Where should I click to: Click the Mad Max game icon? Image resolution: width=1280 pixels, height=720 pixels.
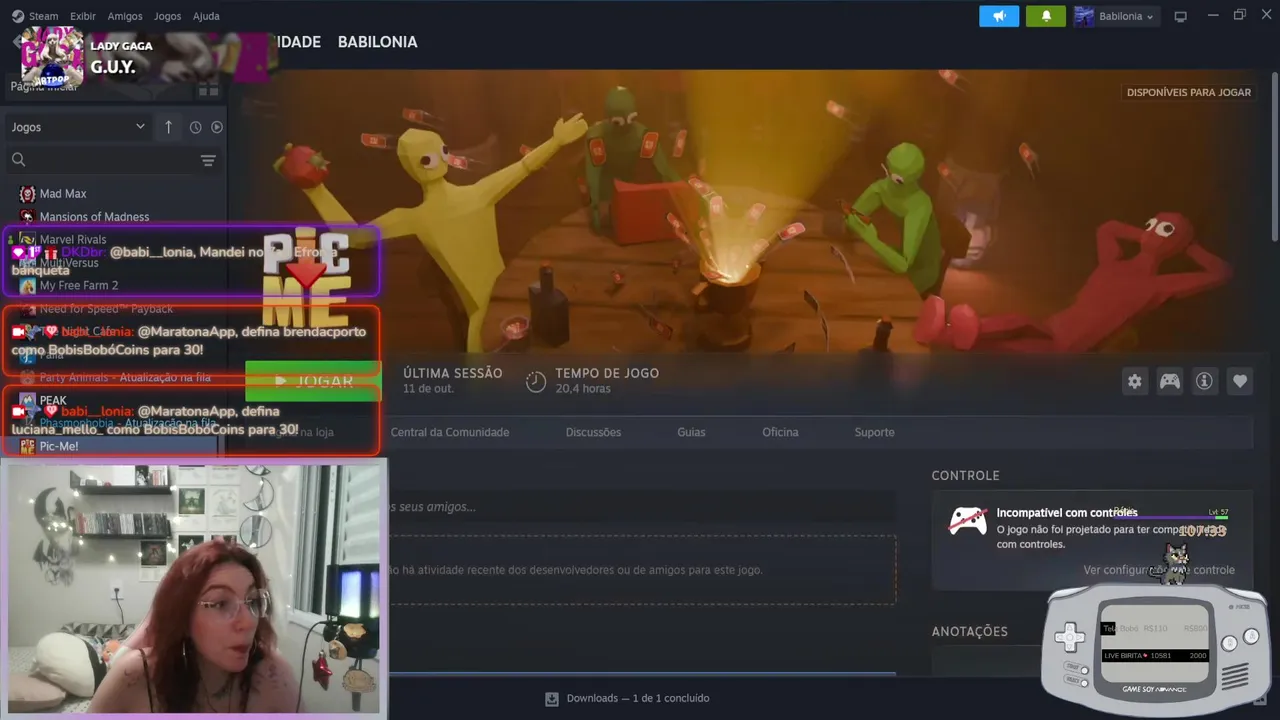(27, 194)
